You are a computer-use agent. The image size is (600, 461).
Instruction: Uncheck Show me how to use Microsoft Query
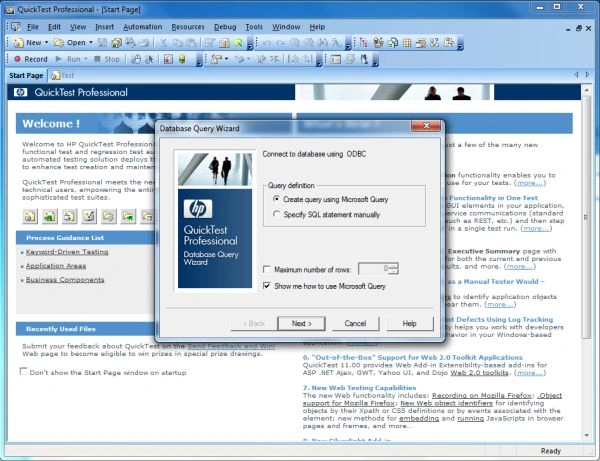click(x=267, y=286)
